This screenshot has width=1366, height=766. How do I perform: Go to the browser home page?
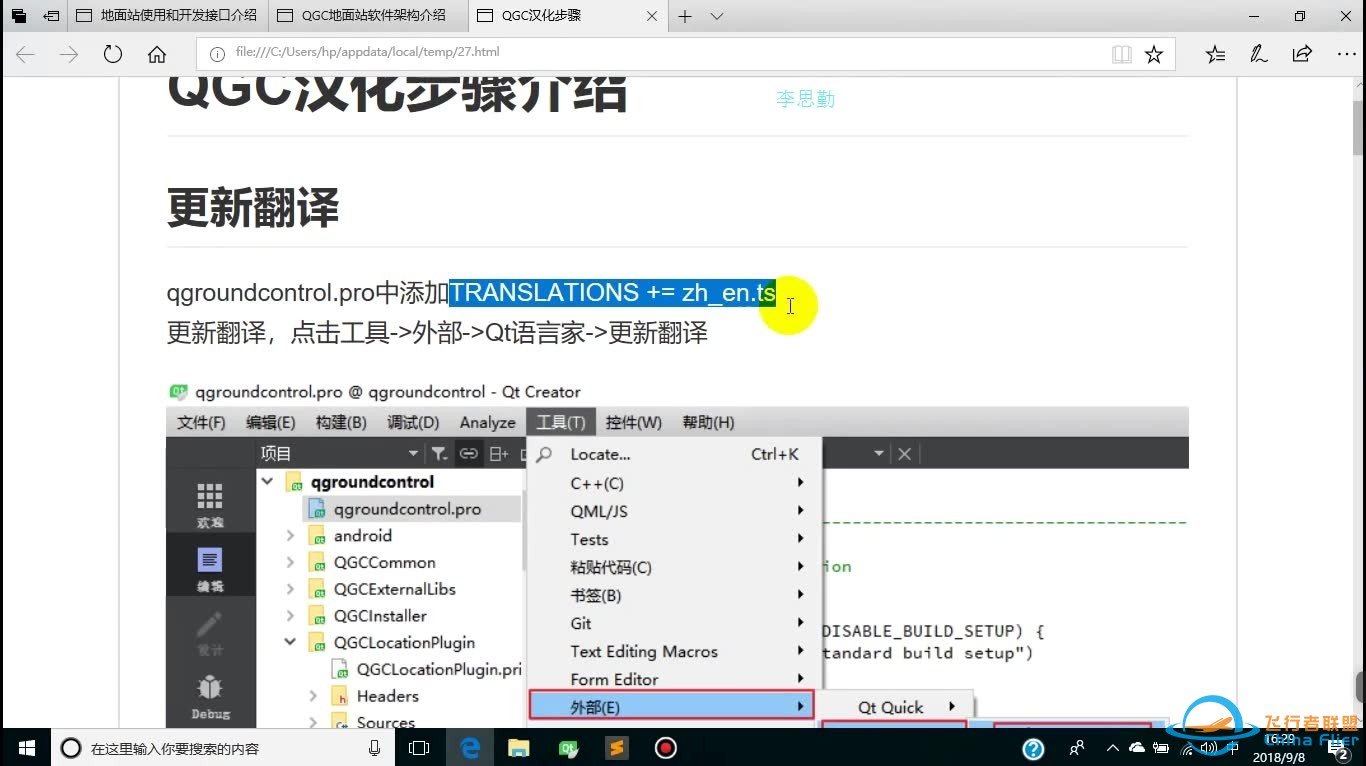click(x=157, y=55)
